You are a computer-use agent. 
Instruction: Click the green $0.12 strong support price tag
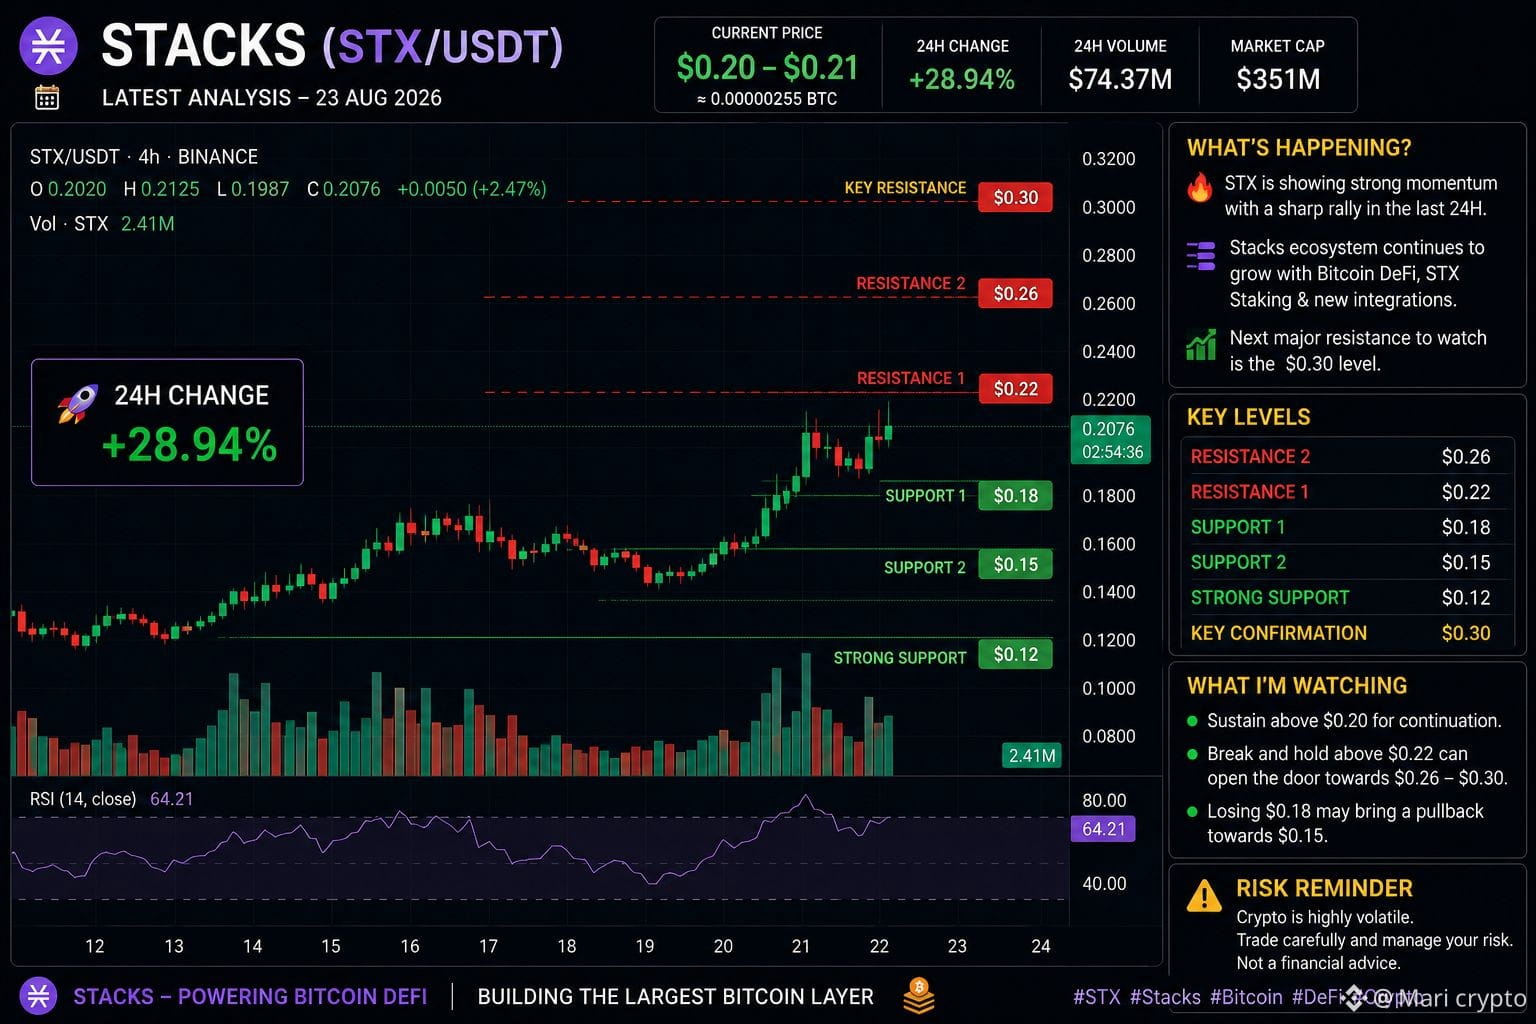(x=1015, y=655)
